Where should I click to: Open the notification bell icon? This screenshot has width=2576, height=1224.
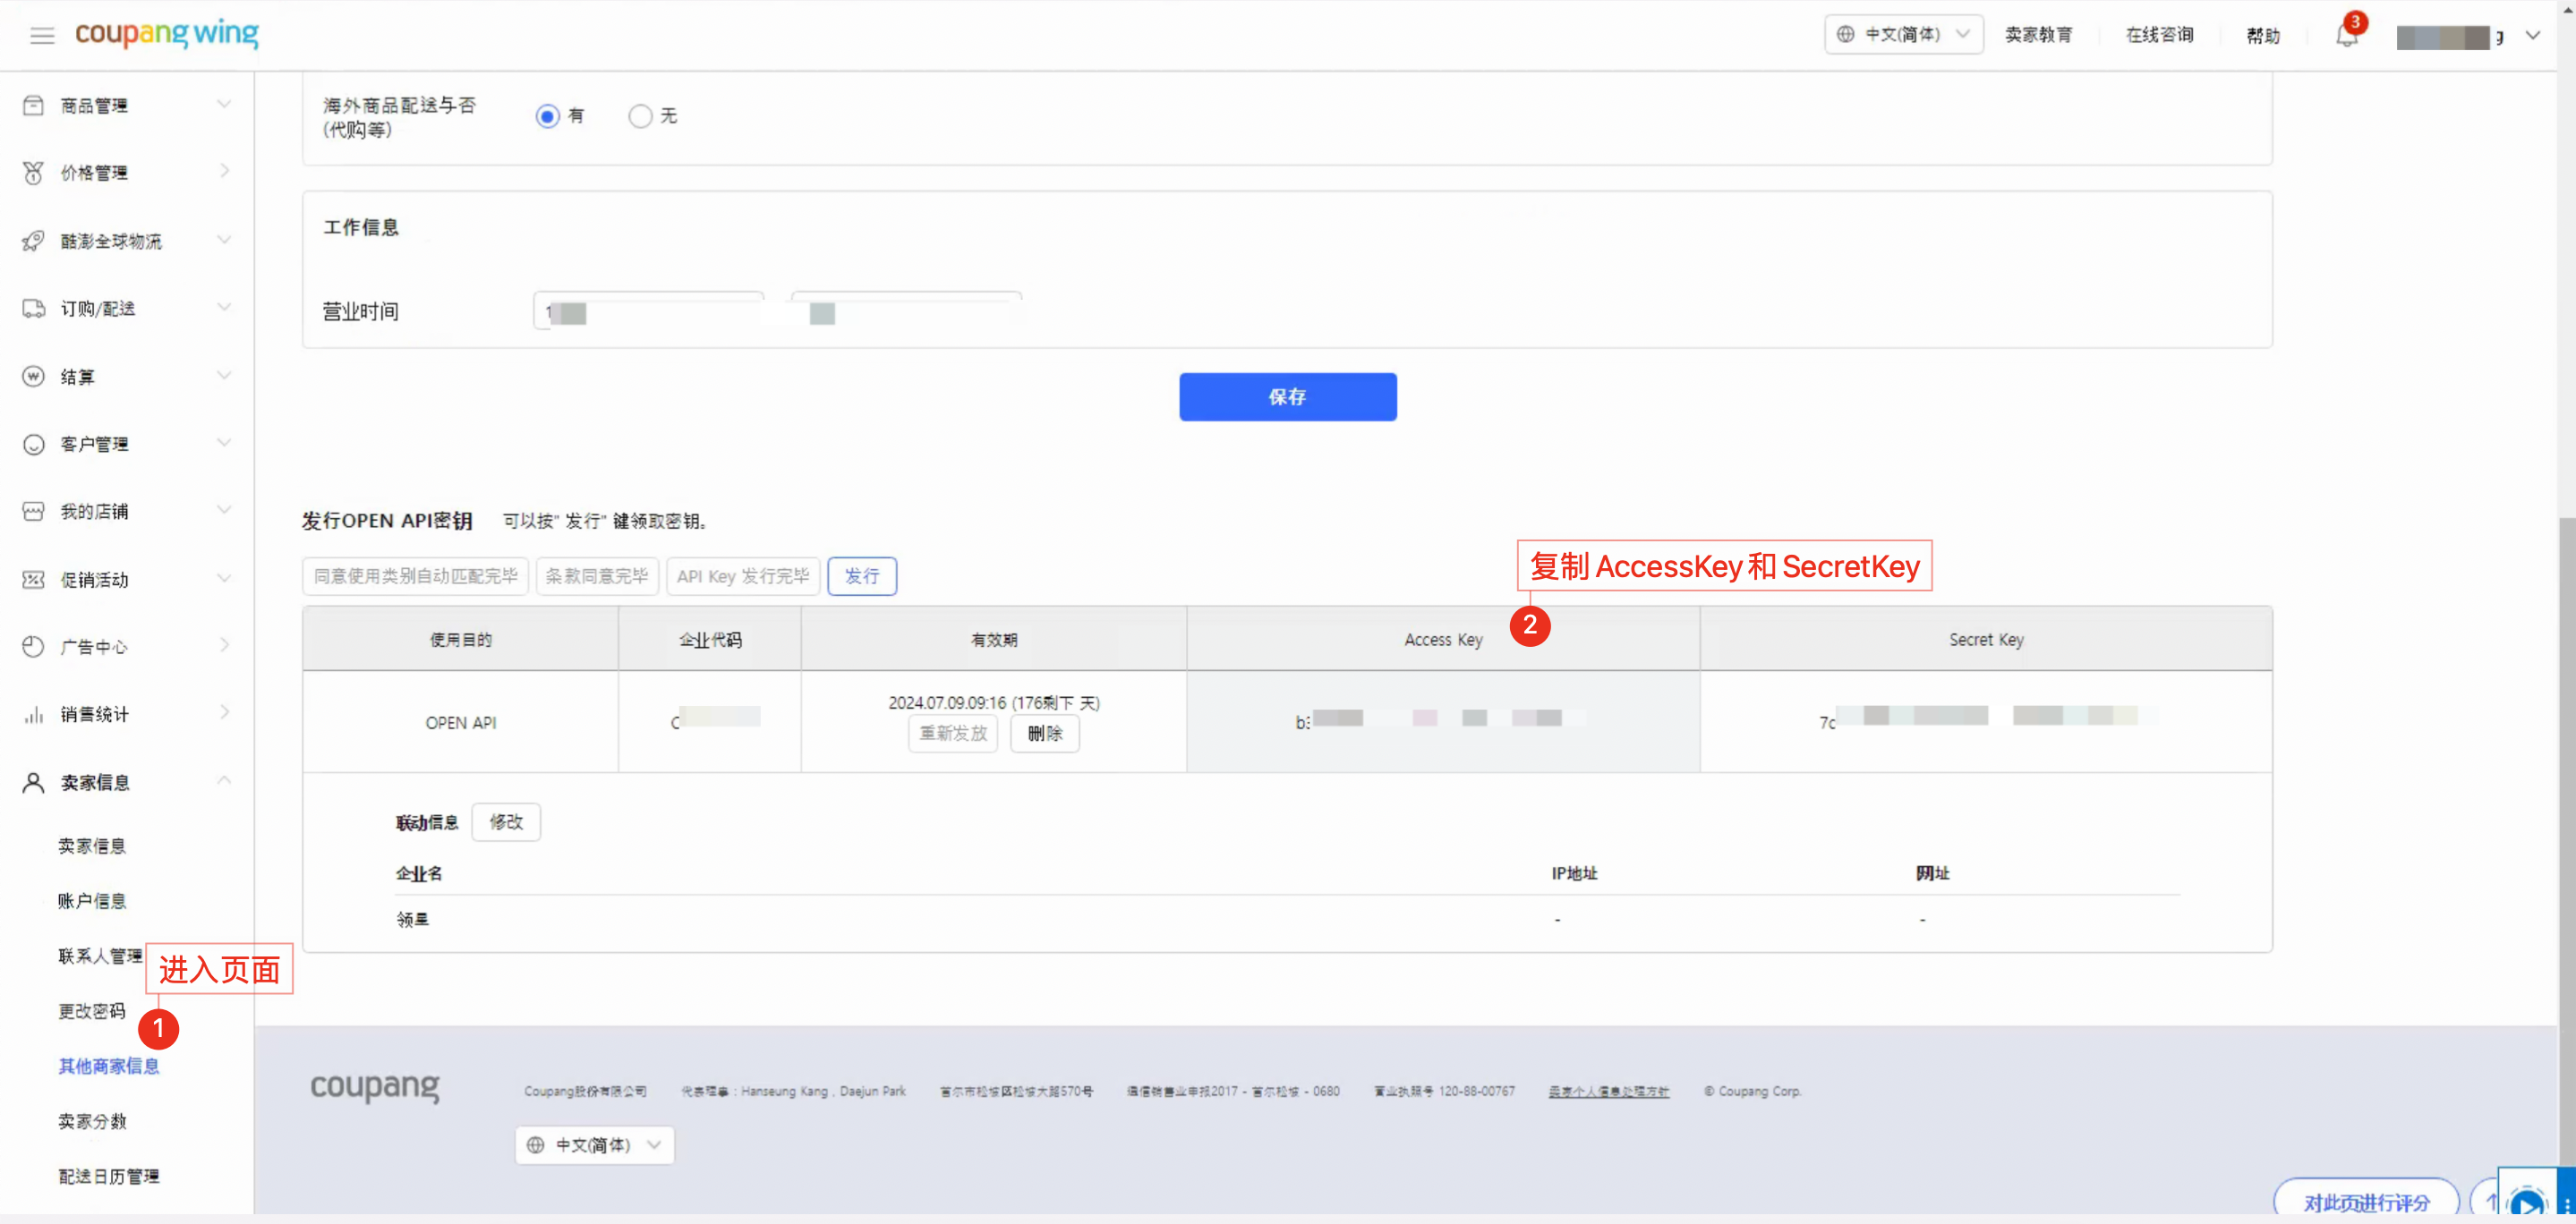coord(2346,35)
